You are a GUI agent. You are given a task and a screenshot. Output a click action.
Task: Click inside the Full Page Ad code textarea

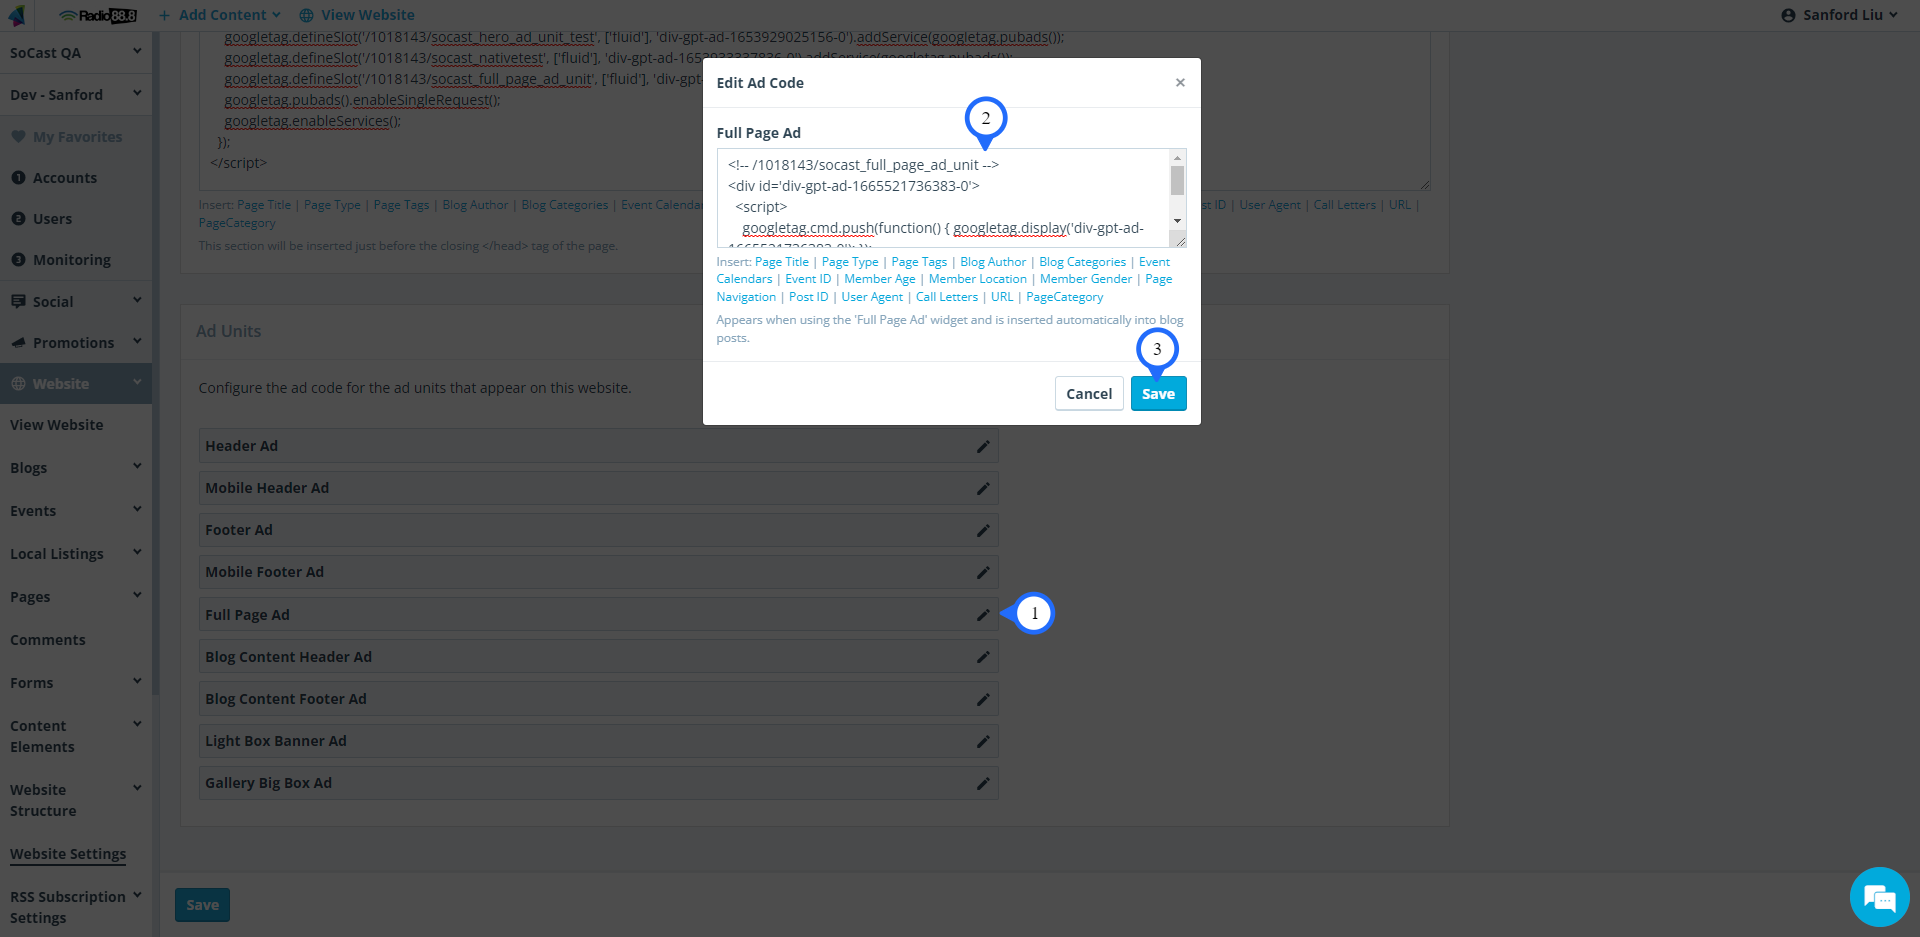(943, 198)
